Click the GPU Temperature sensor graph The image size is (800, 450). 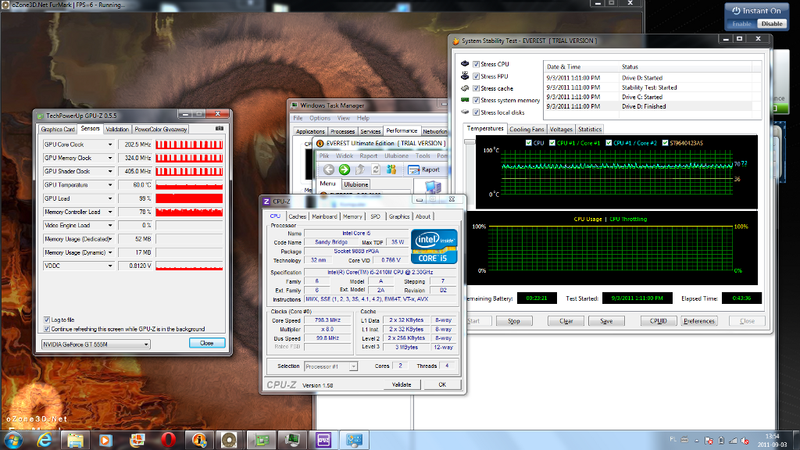(189, 185)
